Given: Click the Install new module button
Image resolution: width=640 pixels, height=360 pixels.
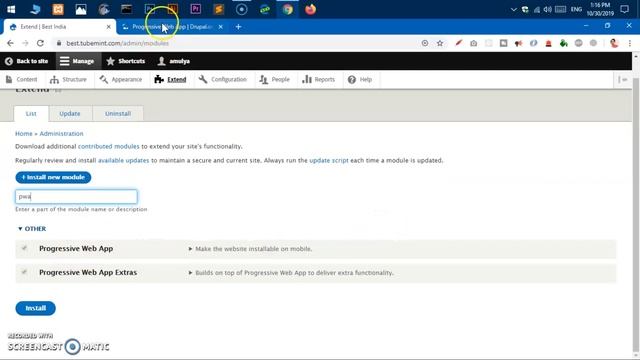Looking at the screenshot, I should click(x=53, y=177).
